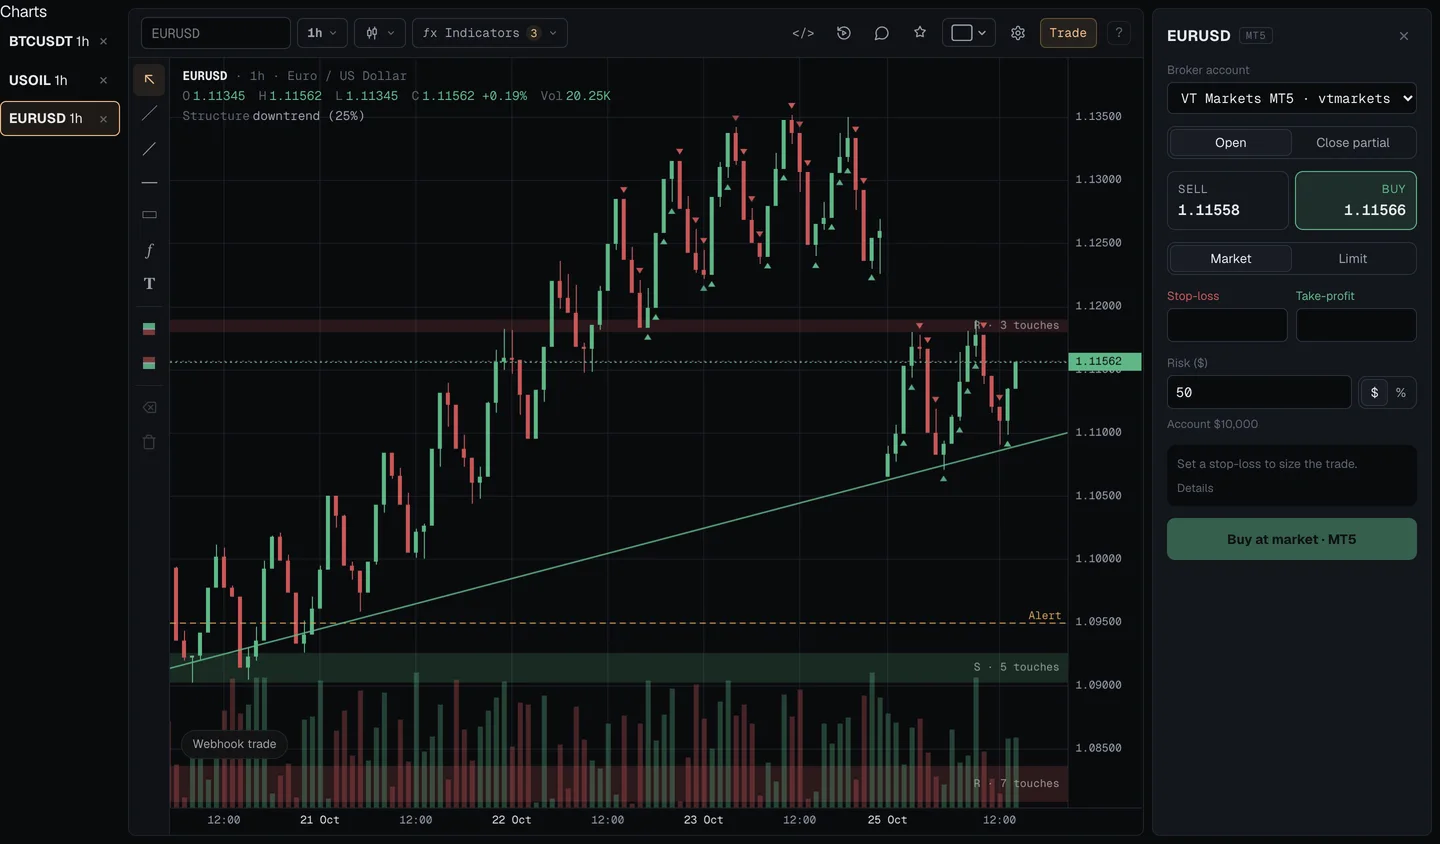Open the chat comments icon
Image resolution: width=1440 pixels, height=844 pixels.
tap(881, 33)
